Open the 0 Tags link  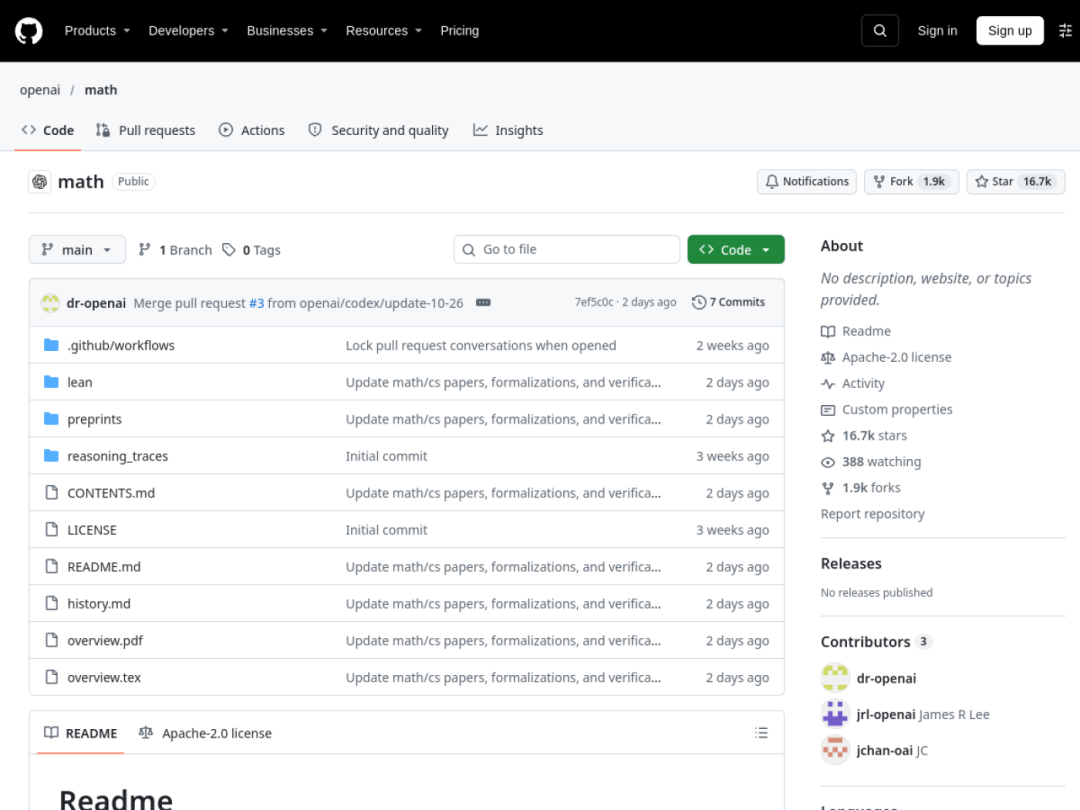click(251, 250)
